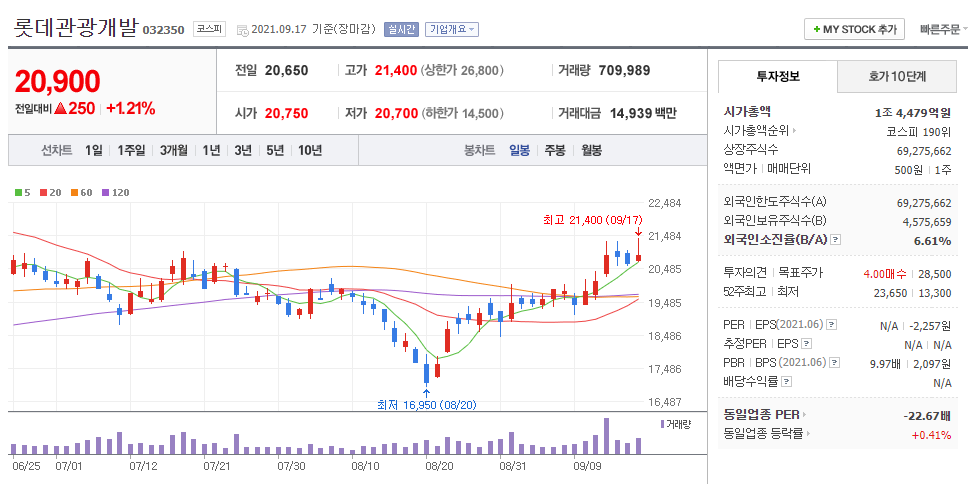Click the MY STOCK 추가 button
974x484 pixels.
(854, 29)
